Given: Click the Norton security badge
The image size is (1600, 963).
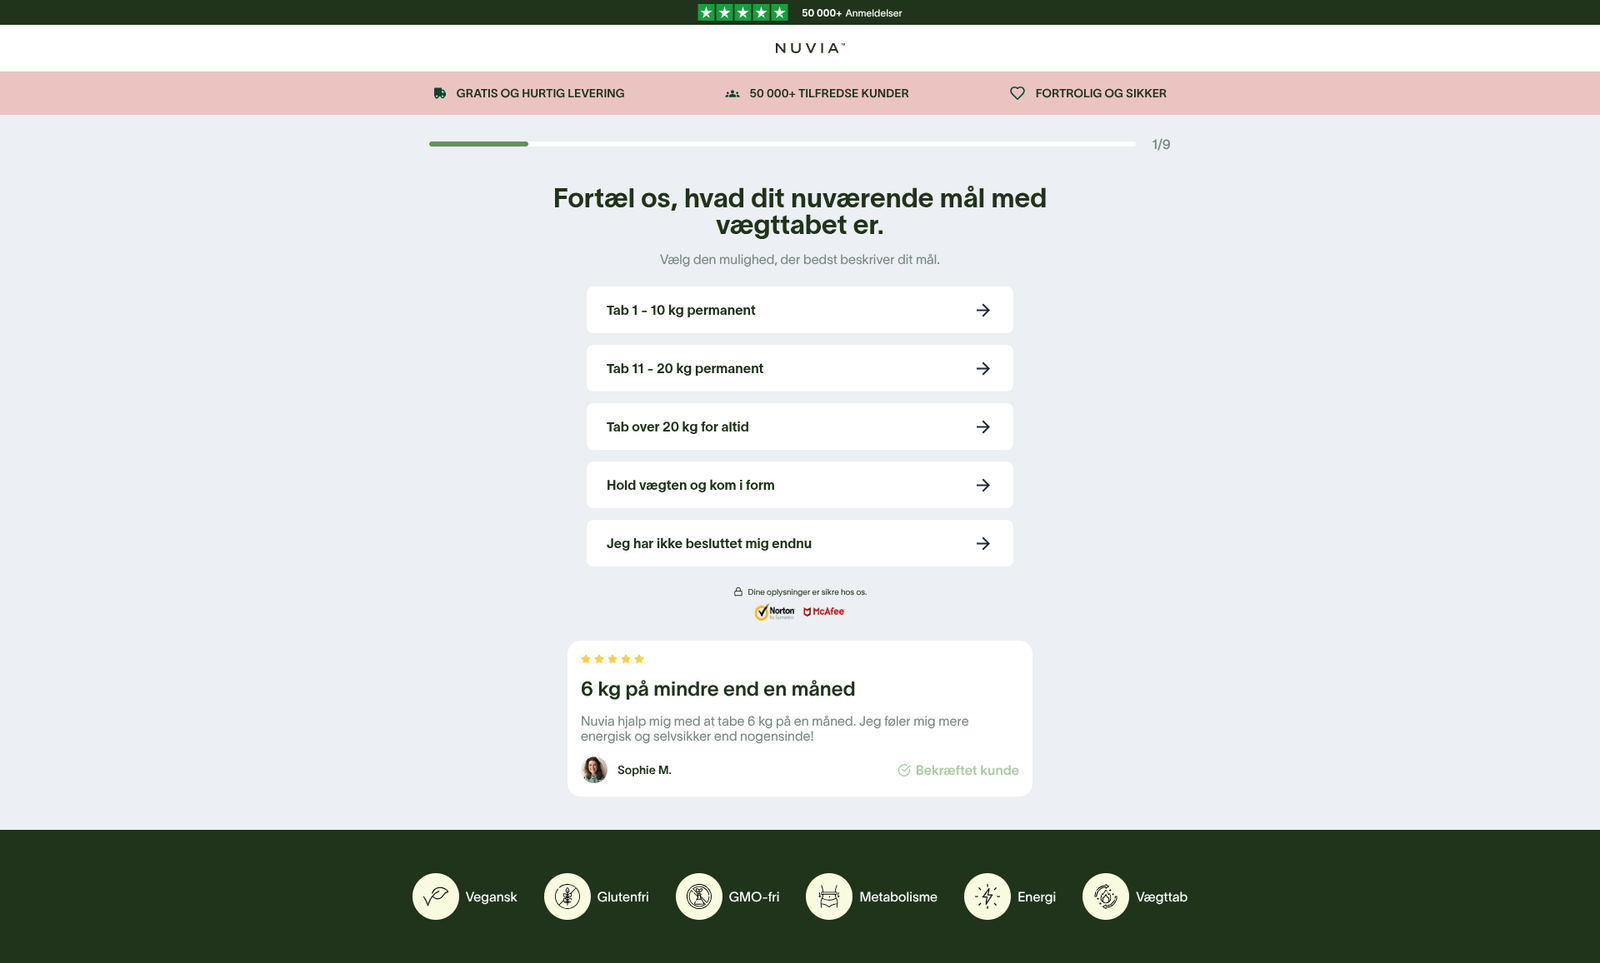Looking at the screenshot, I should pyautogui.click(x=775, y=611).
